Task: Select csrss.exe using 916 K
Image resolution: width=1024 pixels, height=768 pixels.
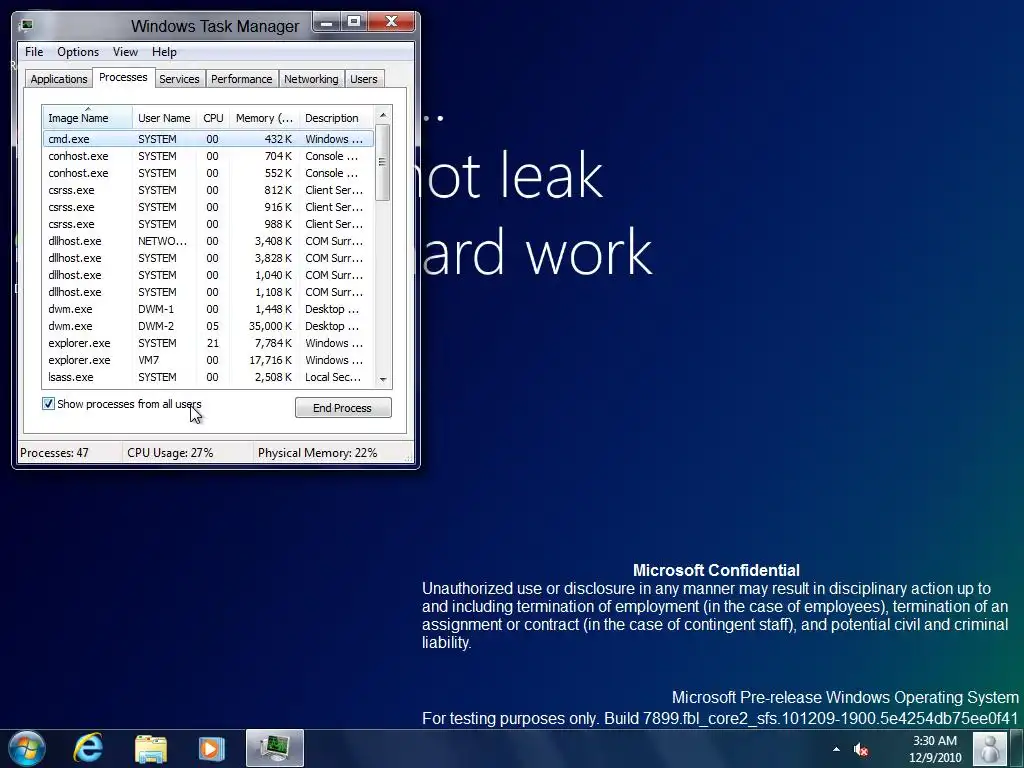Action: pyautogui.click(x=208, y=207)
